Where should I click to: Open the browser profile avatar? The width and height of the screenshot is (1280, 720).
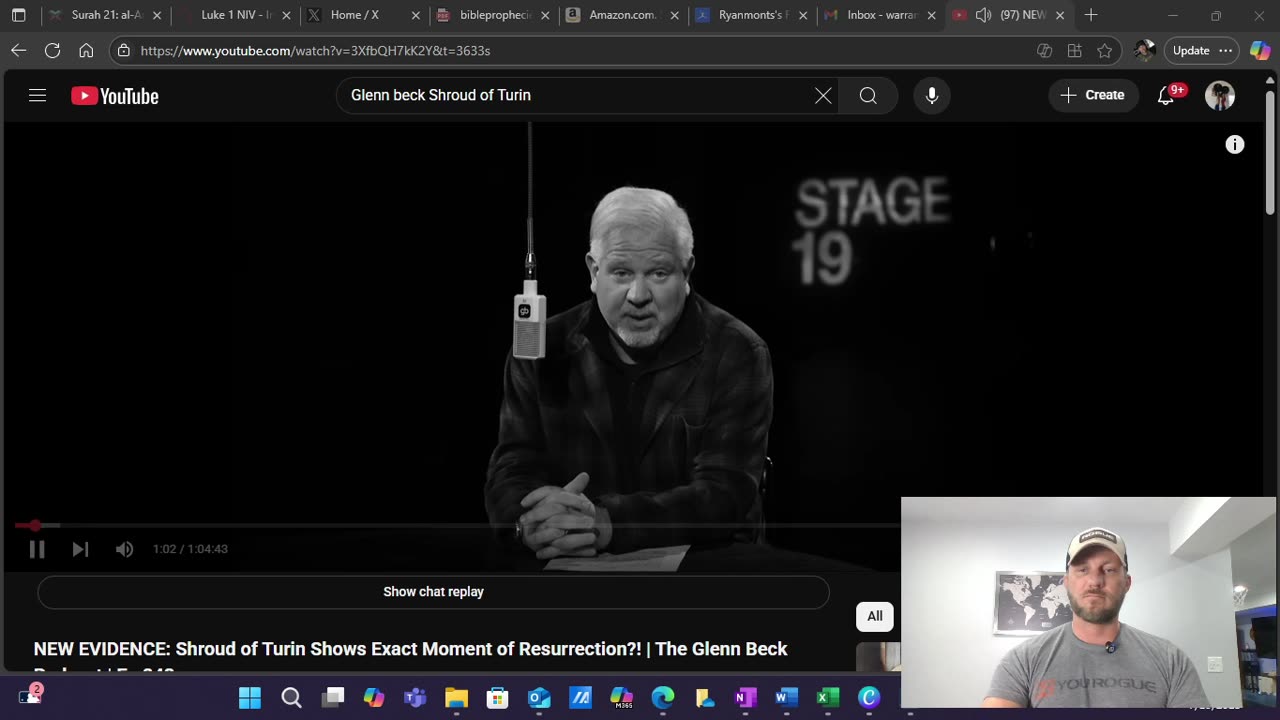[1145, 50]
